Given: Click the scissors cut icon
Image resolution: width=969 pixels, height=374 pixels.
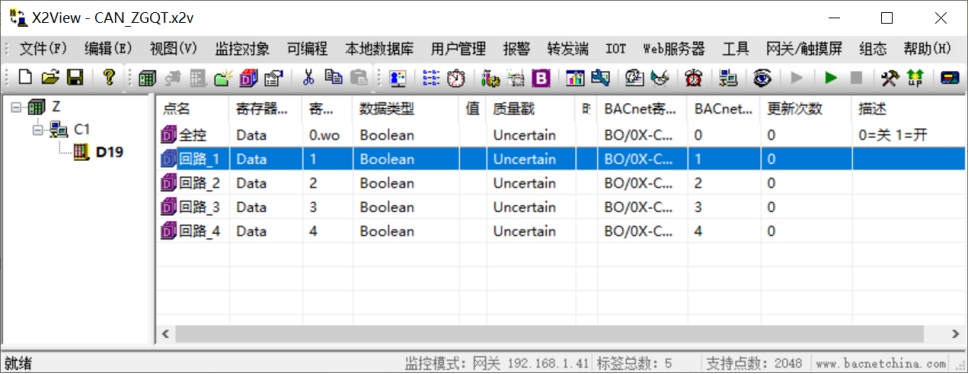Looking at the screenshot, I should pyautogui.click(x=308, y=77).
